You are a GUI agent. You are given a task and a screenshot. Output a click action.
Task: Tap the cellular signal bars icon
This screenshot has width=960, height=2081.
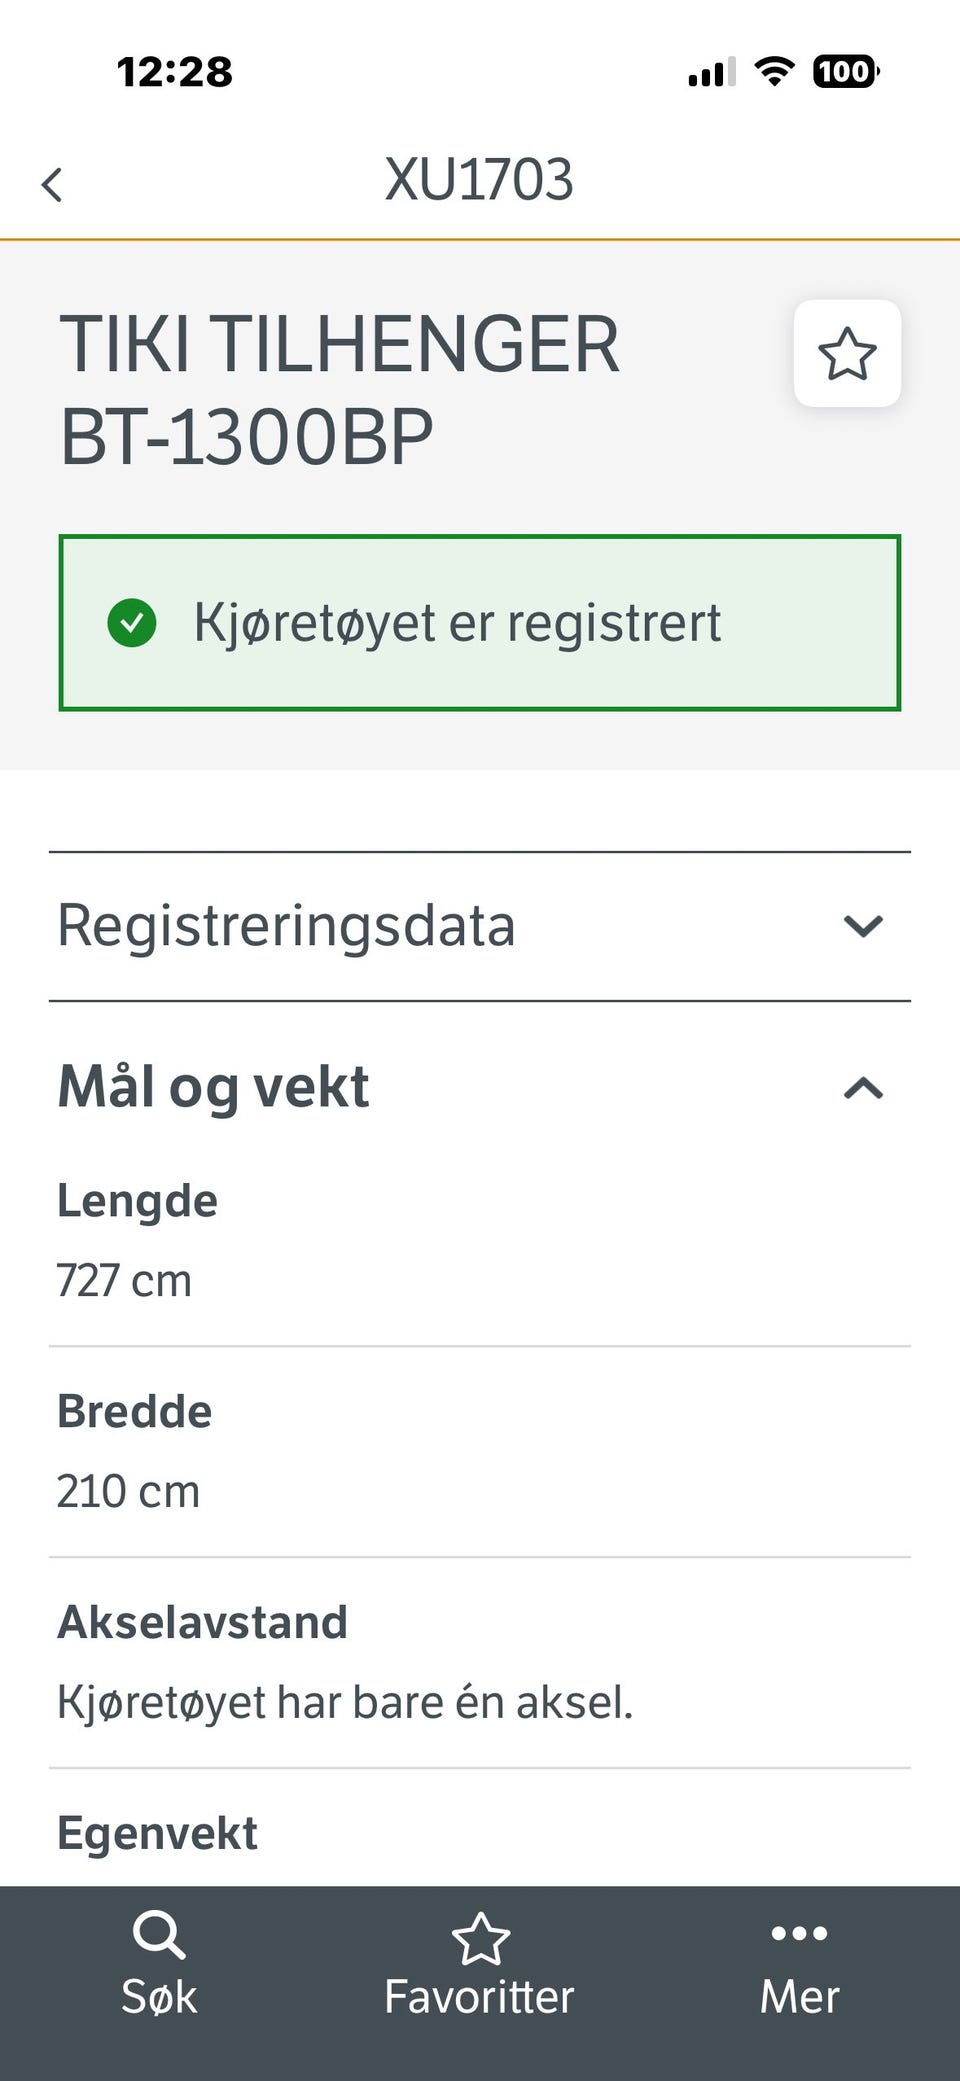[x=712, y=72]
